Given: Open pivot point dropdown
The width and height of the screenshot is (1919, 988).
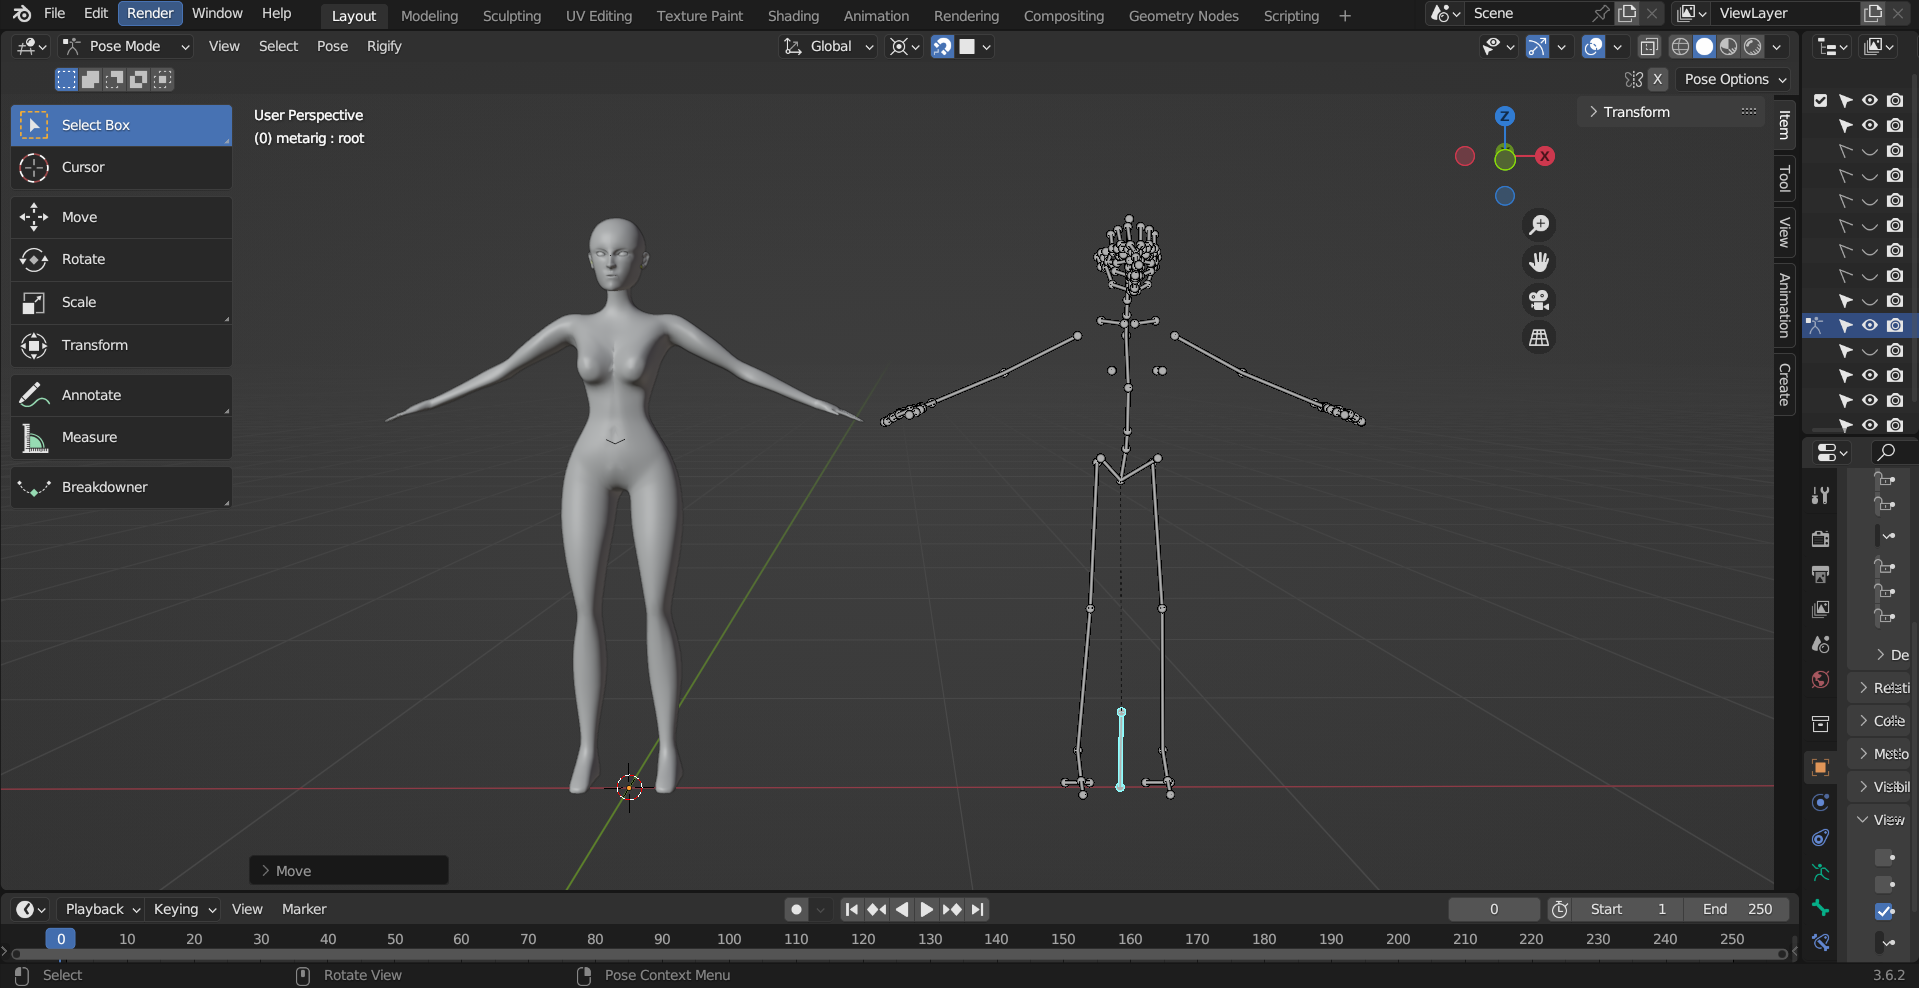Looking at the screenshot, I should click(905, 46).
